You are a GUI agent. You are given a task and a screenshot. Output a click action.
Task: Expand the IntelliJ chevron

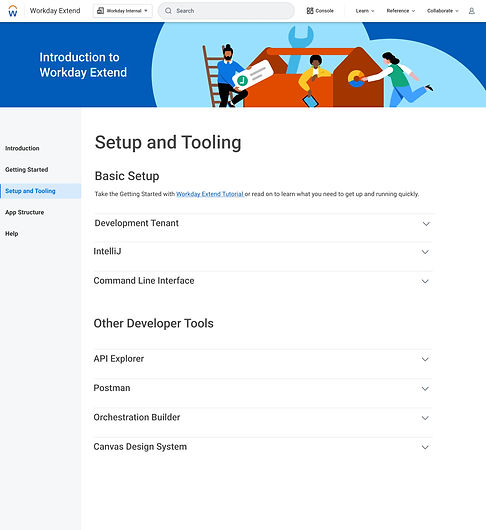pos(425,252)
